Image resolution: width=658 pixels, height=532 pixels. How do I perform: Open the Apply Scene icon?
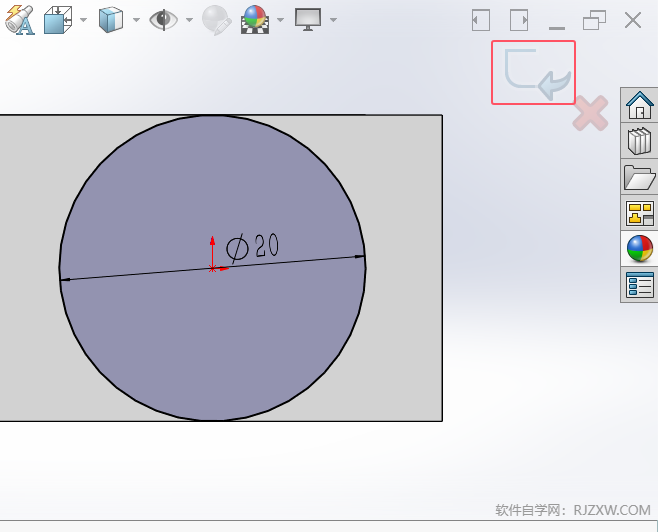255,20
